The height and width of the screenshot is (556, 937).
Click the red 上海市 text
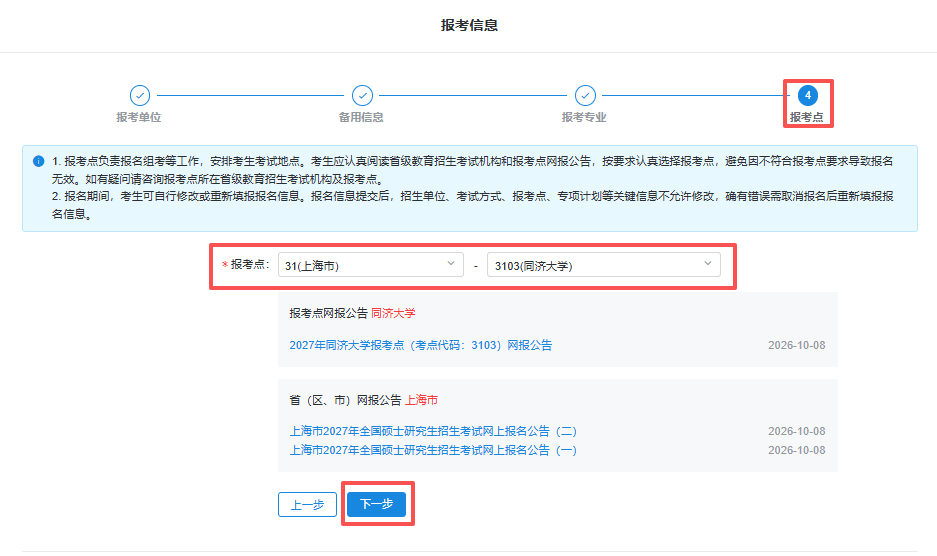[x=421, y=400]
